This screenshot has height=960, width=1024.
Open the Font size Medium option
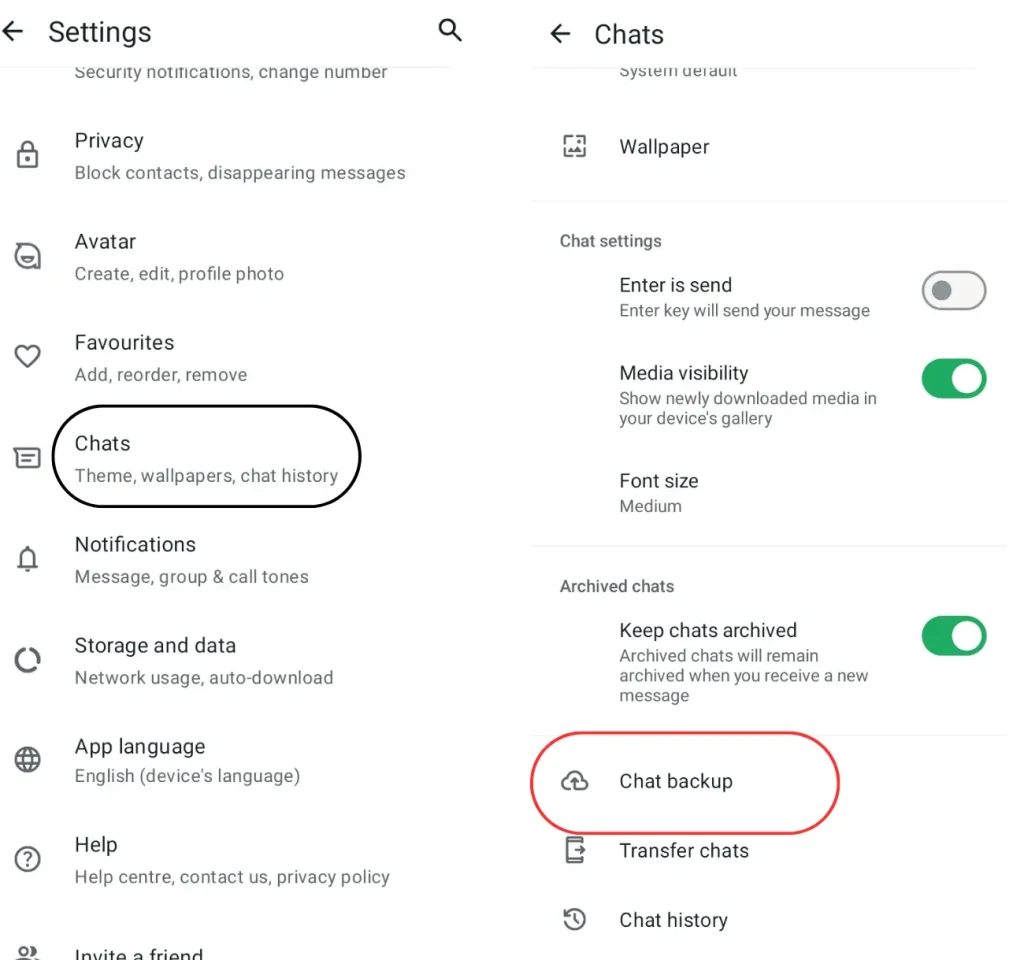(x=768, y=493)
